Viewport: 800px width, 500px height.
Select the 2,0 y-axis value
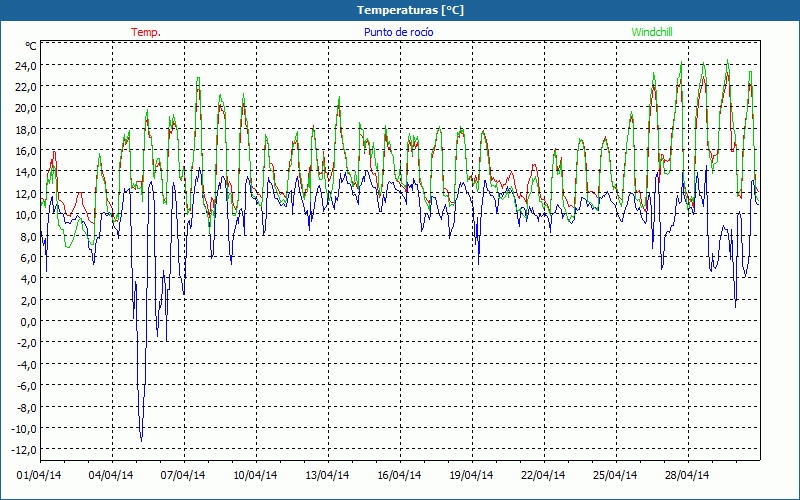coord(29,301)
